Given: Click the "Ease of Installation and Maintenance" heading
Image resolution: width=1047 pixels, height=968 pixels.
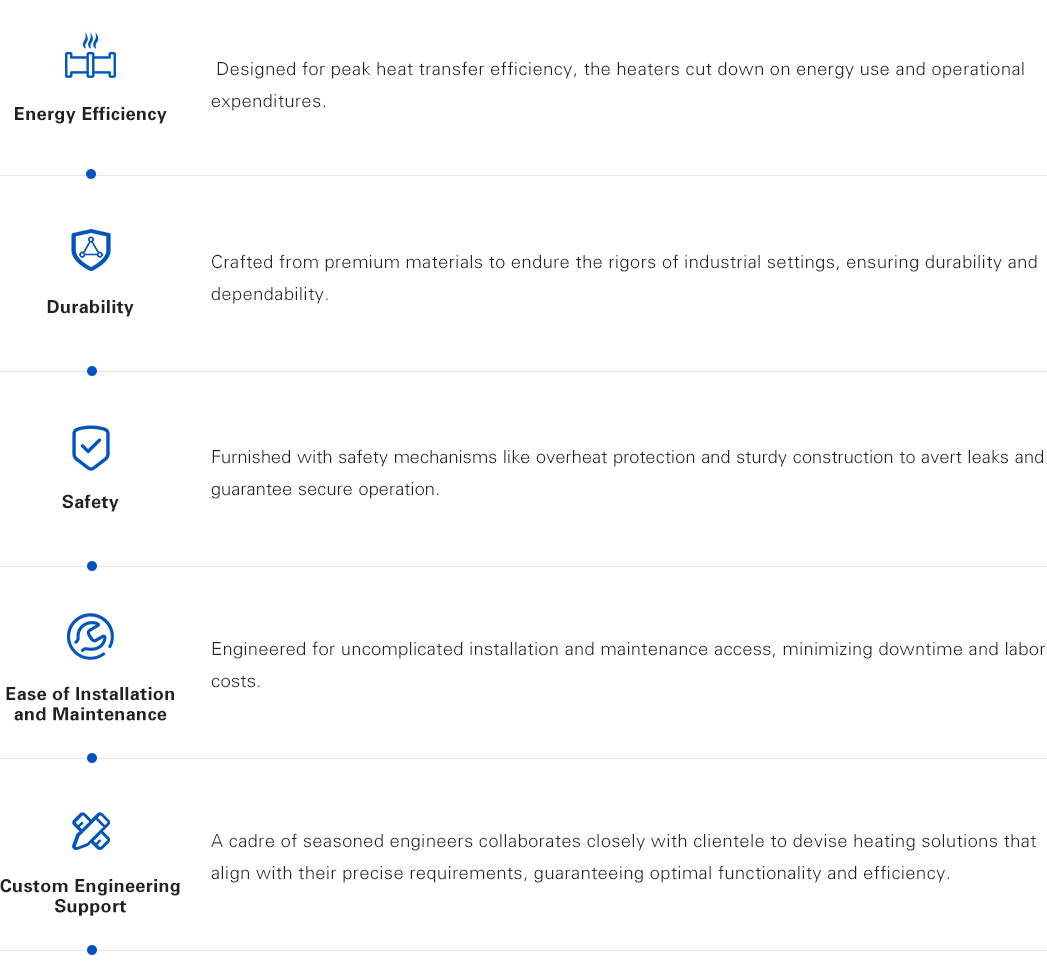Looking at the screenshot, I should coord(90,704).
